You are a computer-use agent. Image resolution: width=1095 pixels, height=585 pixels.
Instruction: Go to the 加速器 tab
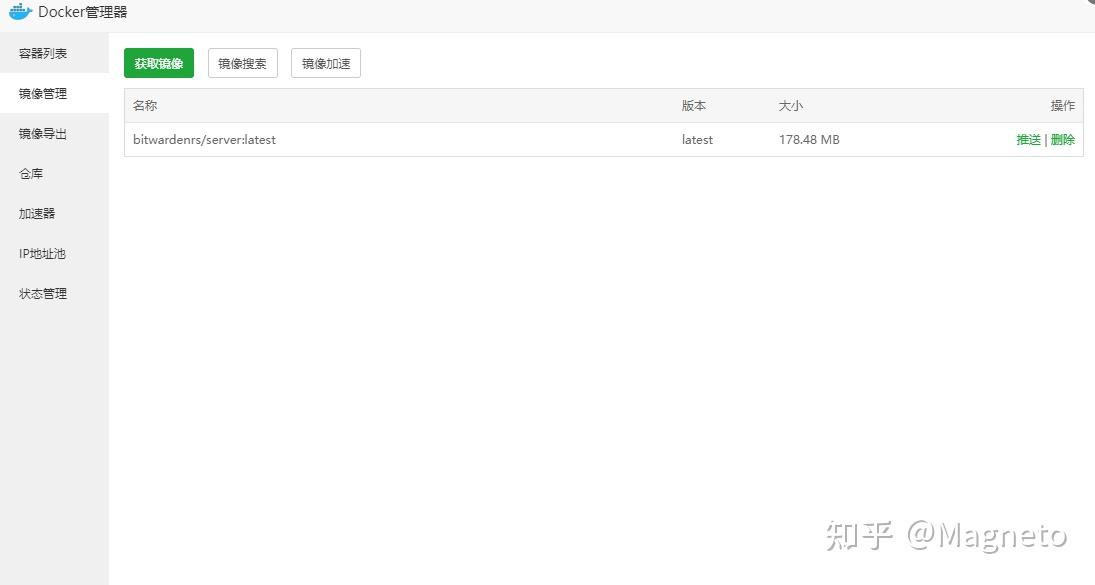tap(54, 214)
